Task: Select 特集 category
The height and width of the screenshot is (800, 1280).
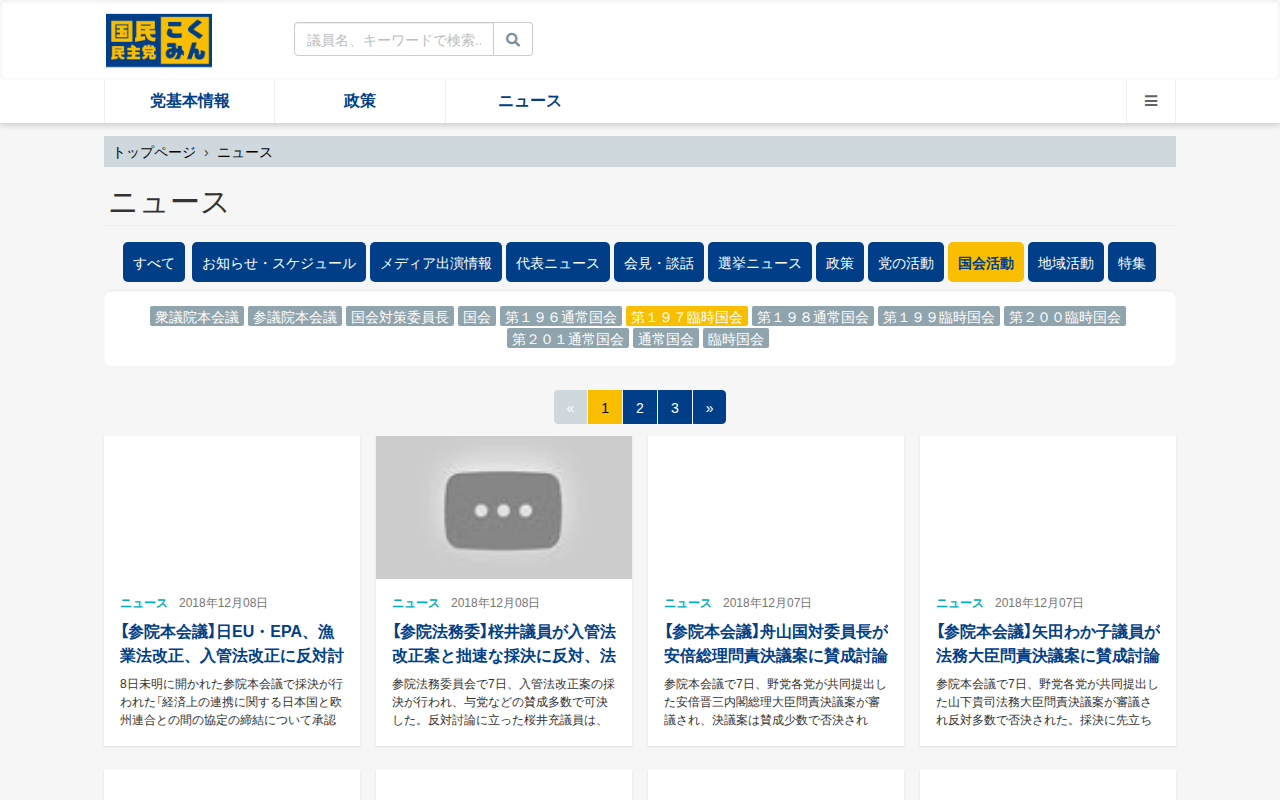Action: click(1132, 262)
